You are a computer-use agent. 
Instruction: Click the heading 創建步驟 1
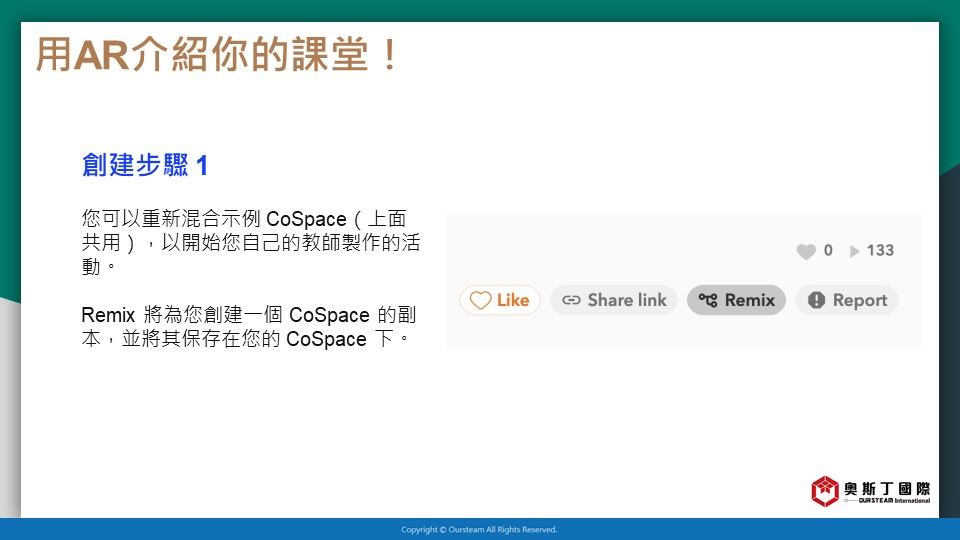click(x=145, y=165)
